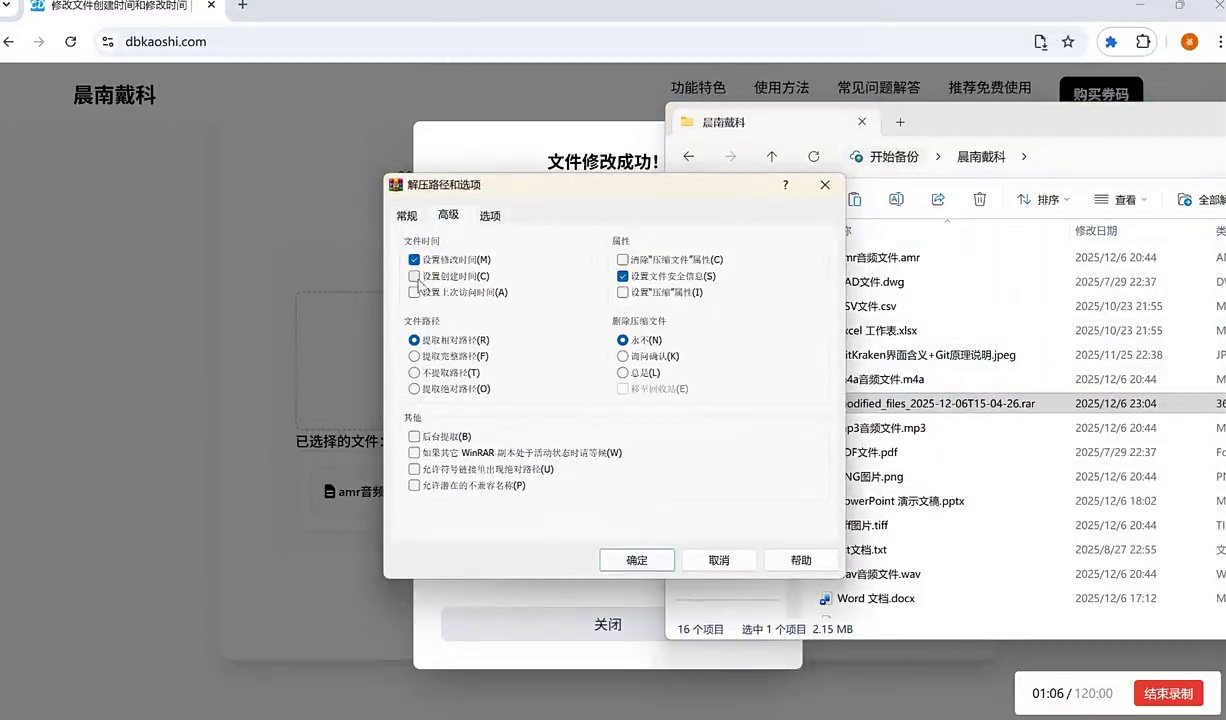
Task: Click the 全部解压 extract-all icon in Explorer
Action: click(1185, 200)
